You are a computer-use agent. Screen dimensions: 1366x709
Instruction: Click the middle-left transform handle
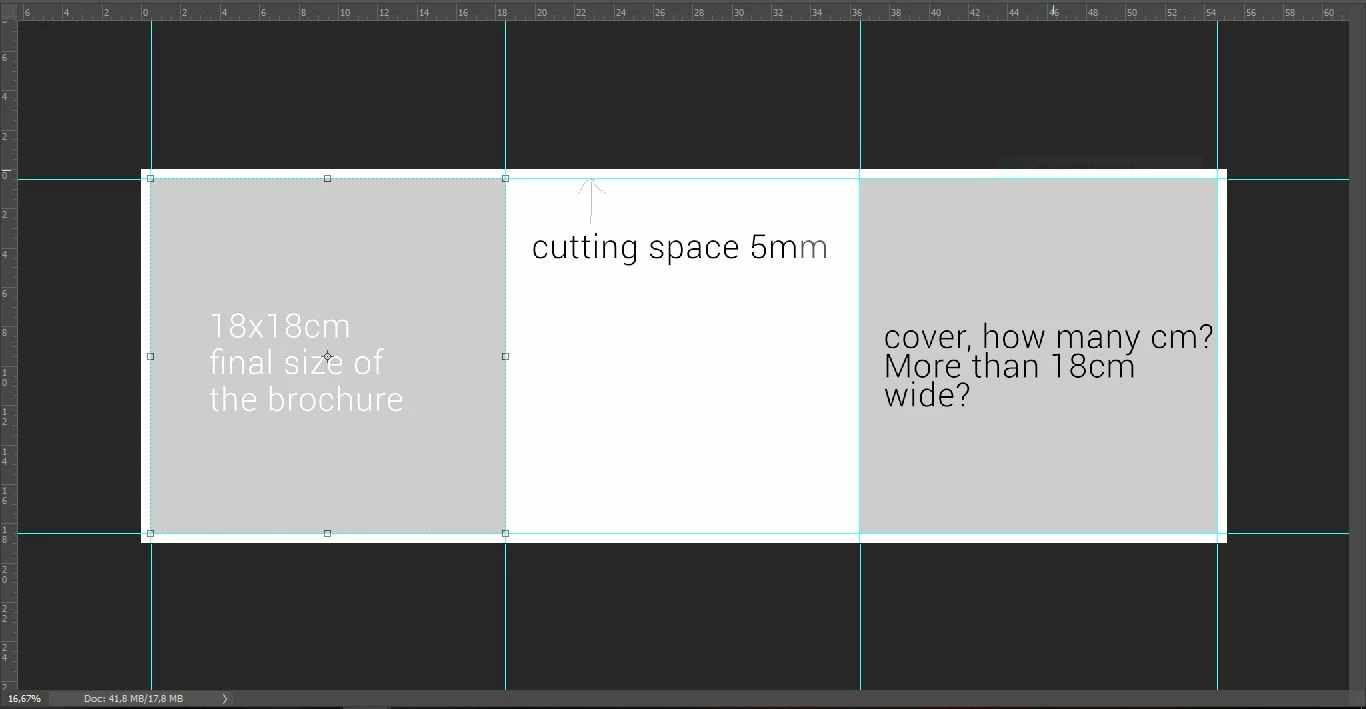click(x=151, y=356)
